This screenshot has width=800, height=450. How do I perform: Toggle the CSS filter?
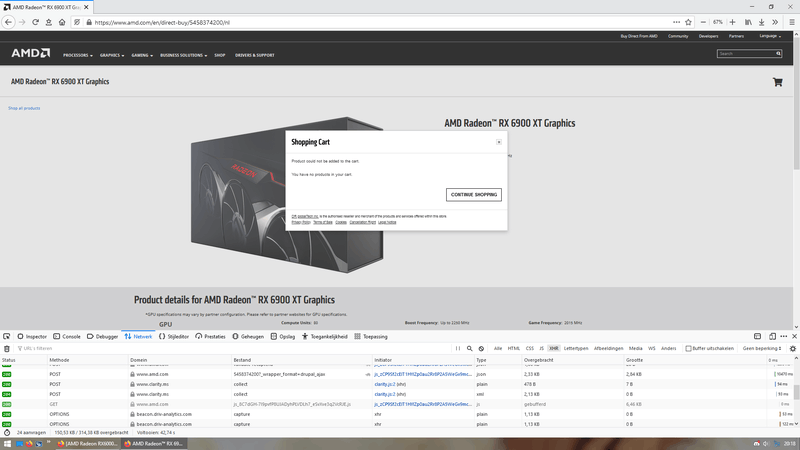(530, 348)
